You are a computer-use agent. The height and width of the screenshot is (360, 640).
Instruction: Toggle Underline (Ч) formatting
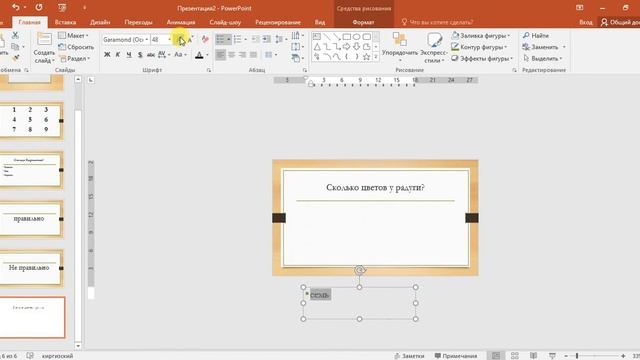click(x=129, y=55)
